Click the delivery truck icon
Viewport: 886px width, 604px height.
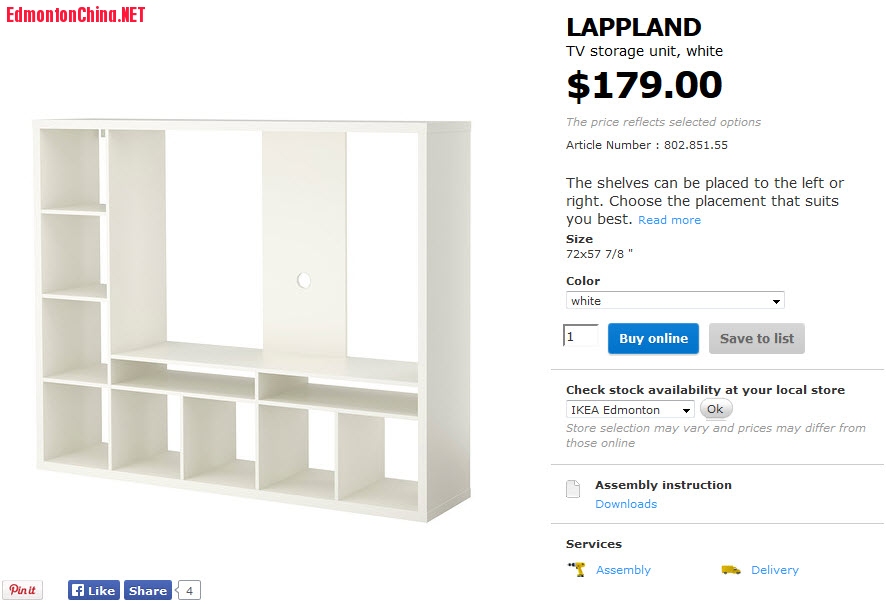[x=731, y=570]
